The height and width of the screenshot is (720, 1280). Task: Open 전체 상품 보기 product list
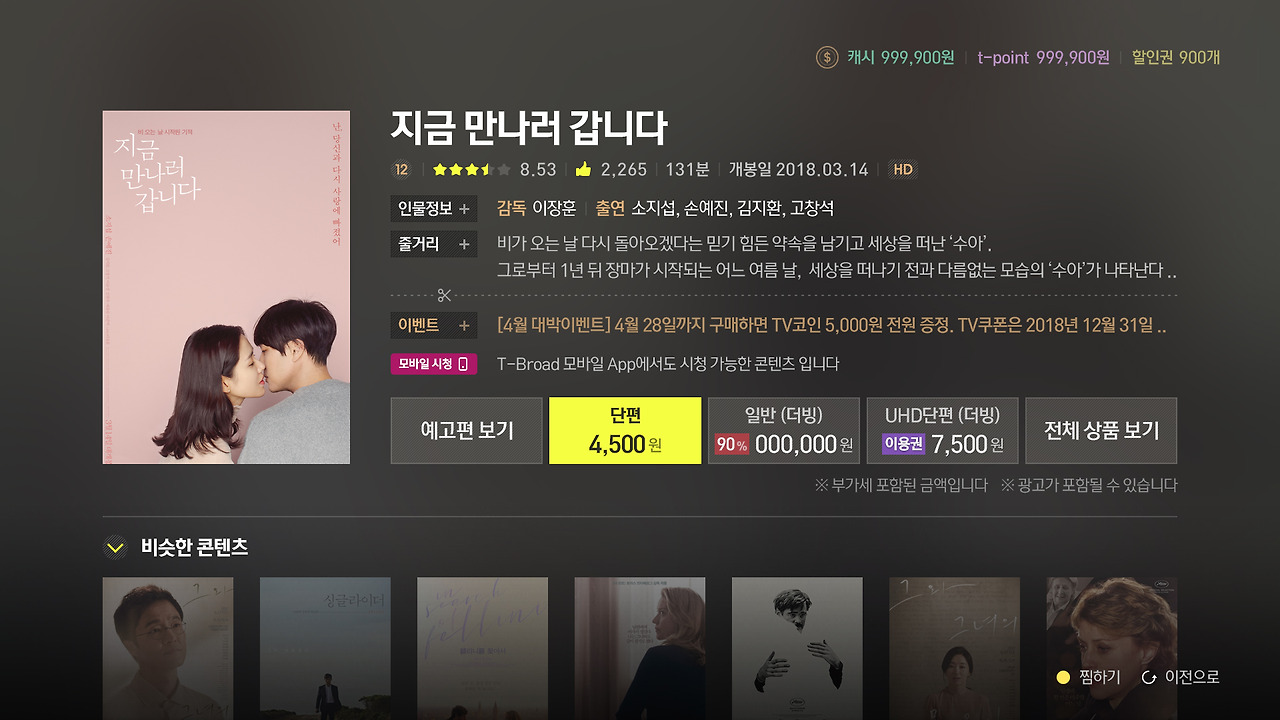[1101, 430]
